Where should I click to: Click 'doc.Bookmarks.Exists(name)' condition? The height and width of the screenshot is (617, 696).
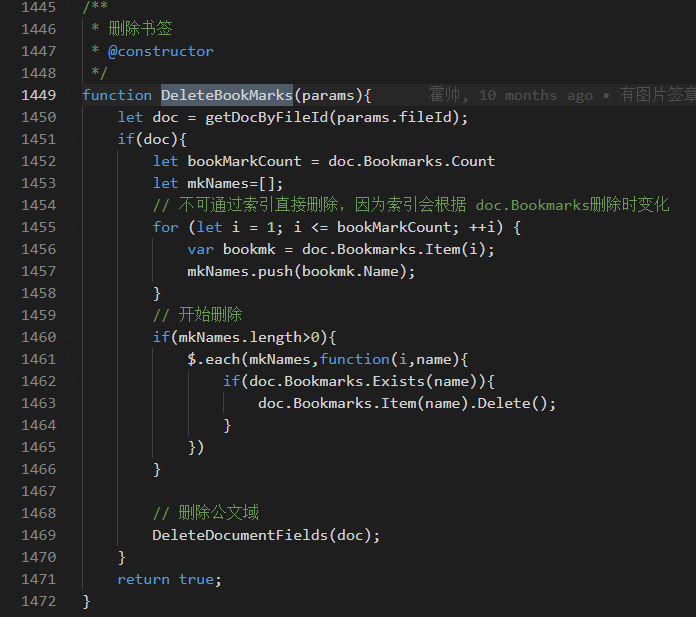click(x=363, y=381)
